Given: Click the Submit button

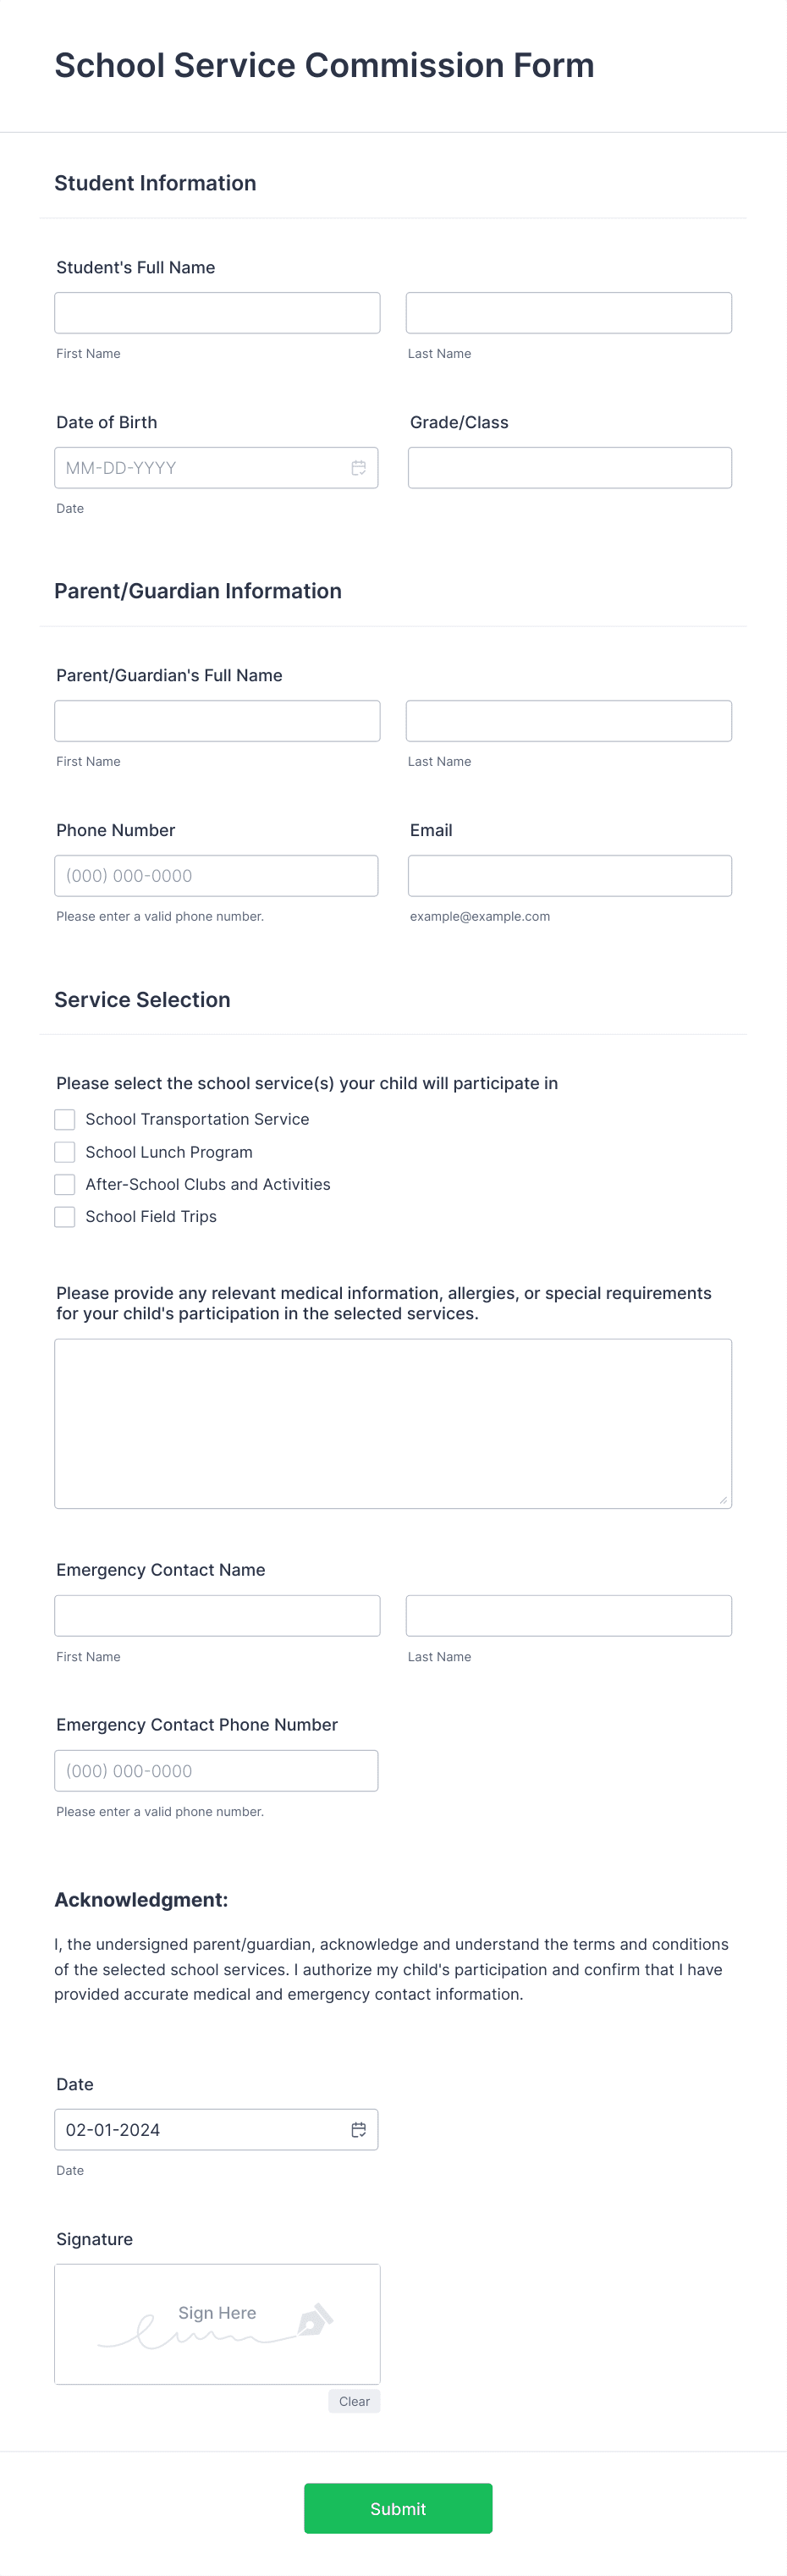Looking at the screenshot, I should [397, 2508].
